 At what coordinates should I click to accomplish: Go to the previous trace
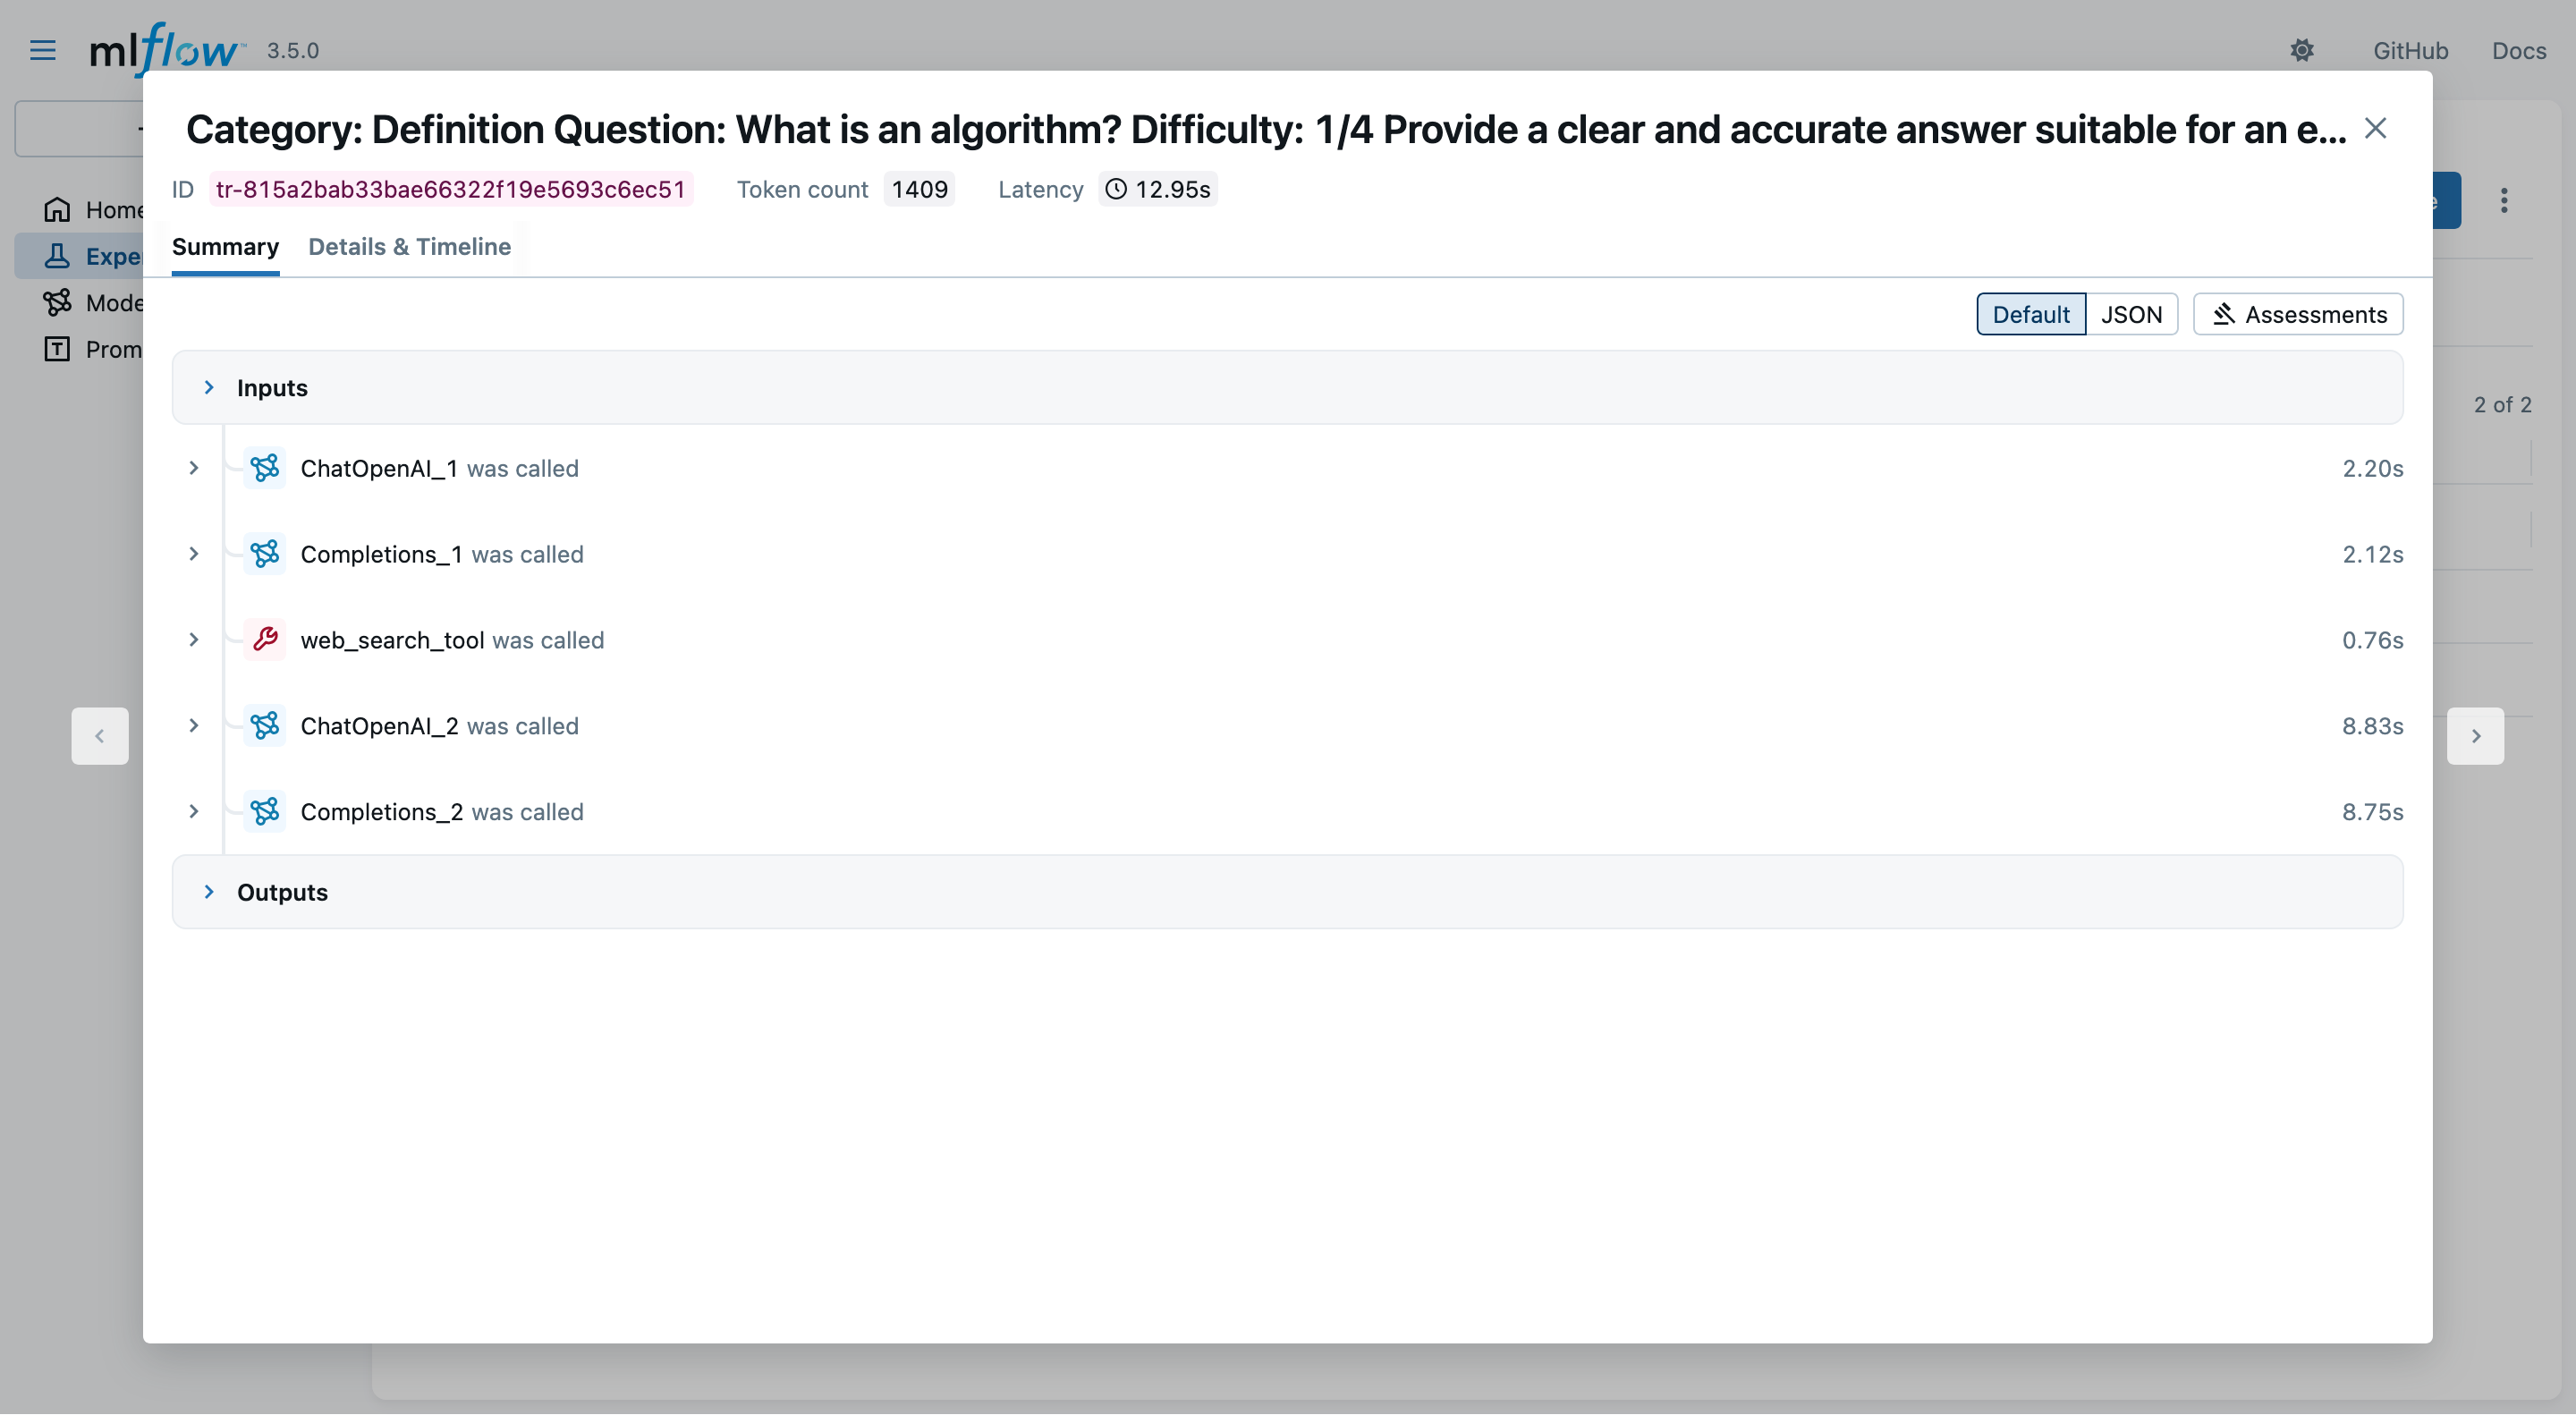coord(100,736)
